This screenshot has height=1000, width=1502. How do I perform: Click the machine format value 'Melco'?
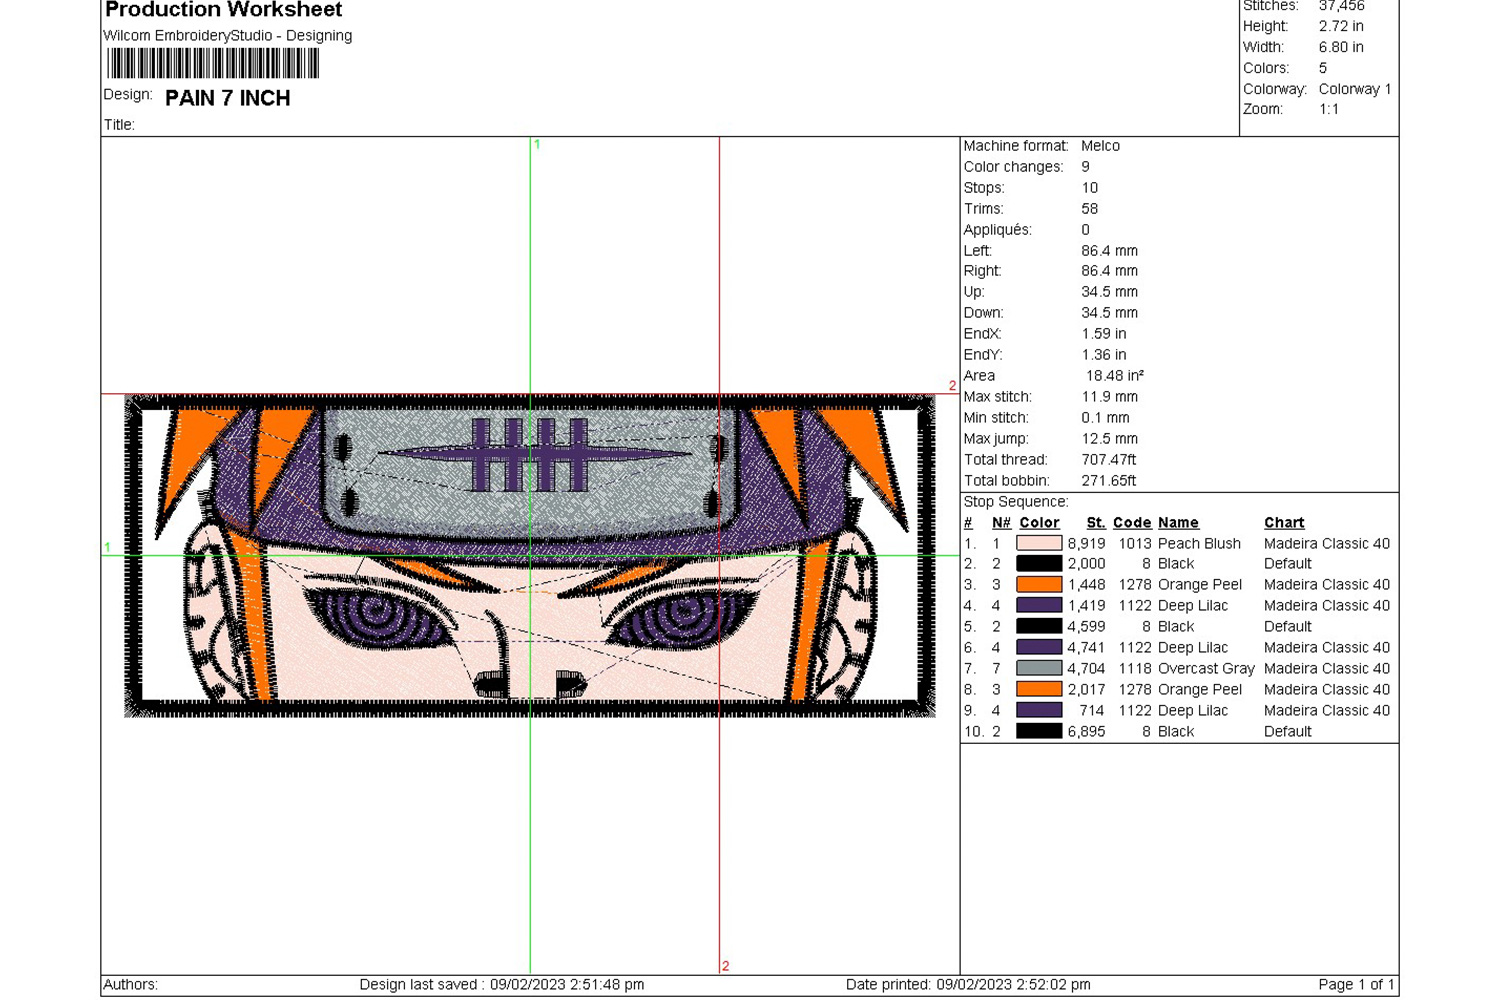(x=1100, y=146)
